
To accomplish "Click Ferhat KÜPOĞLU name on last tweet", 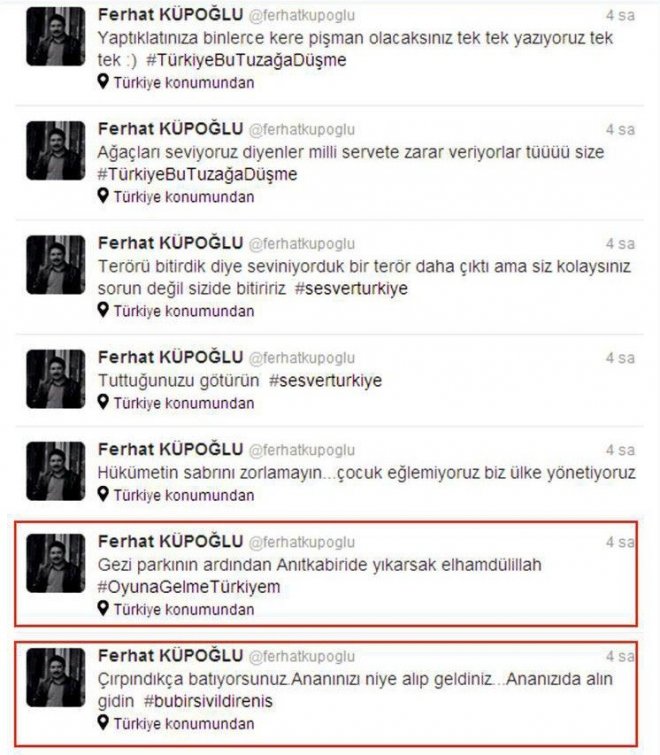I will click(x=170, y=655).
